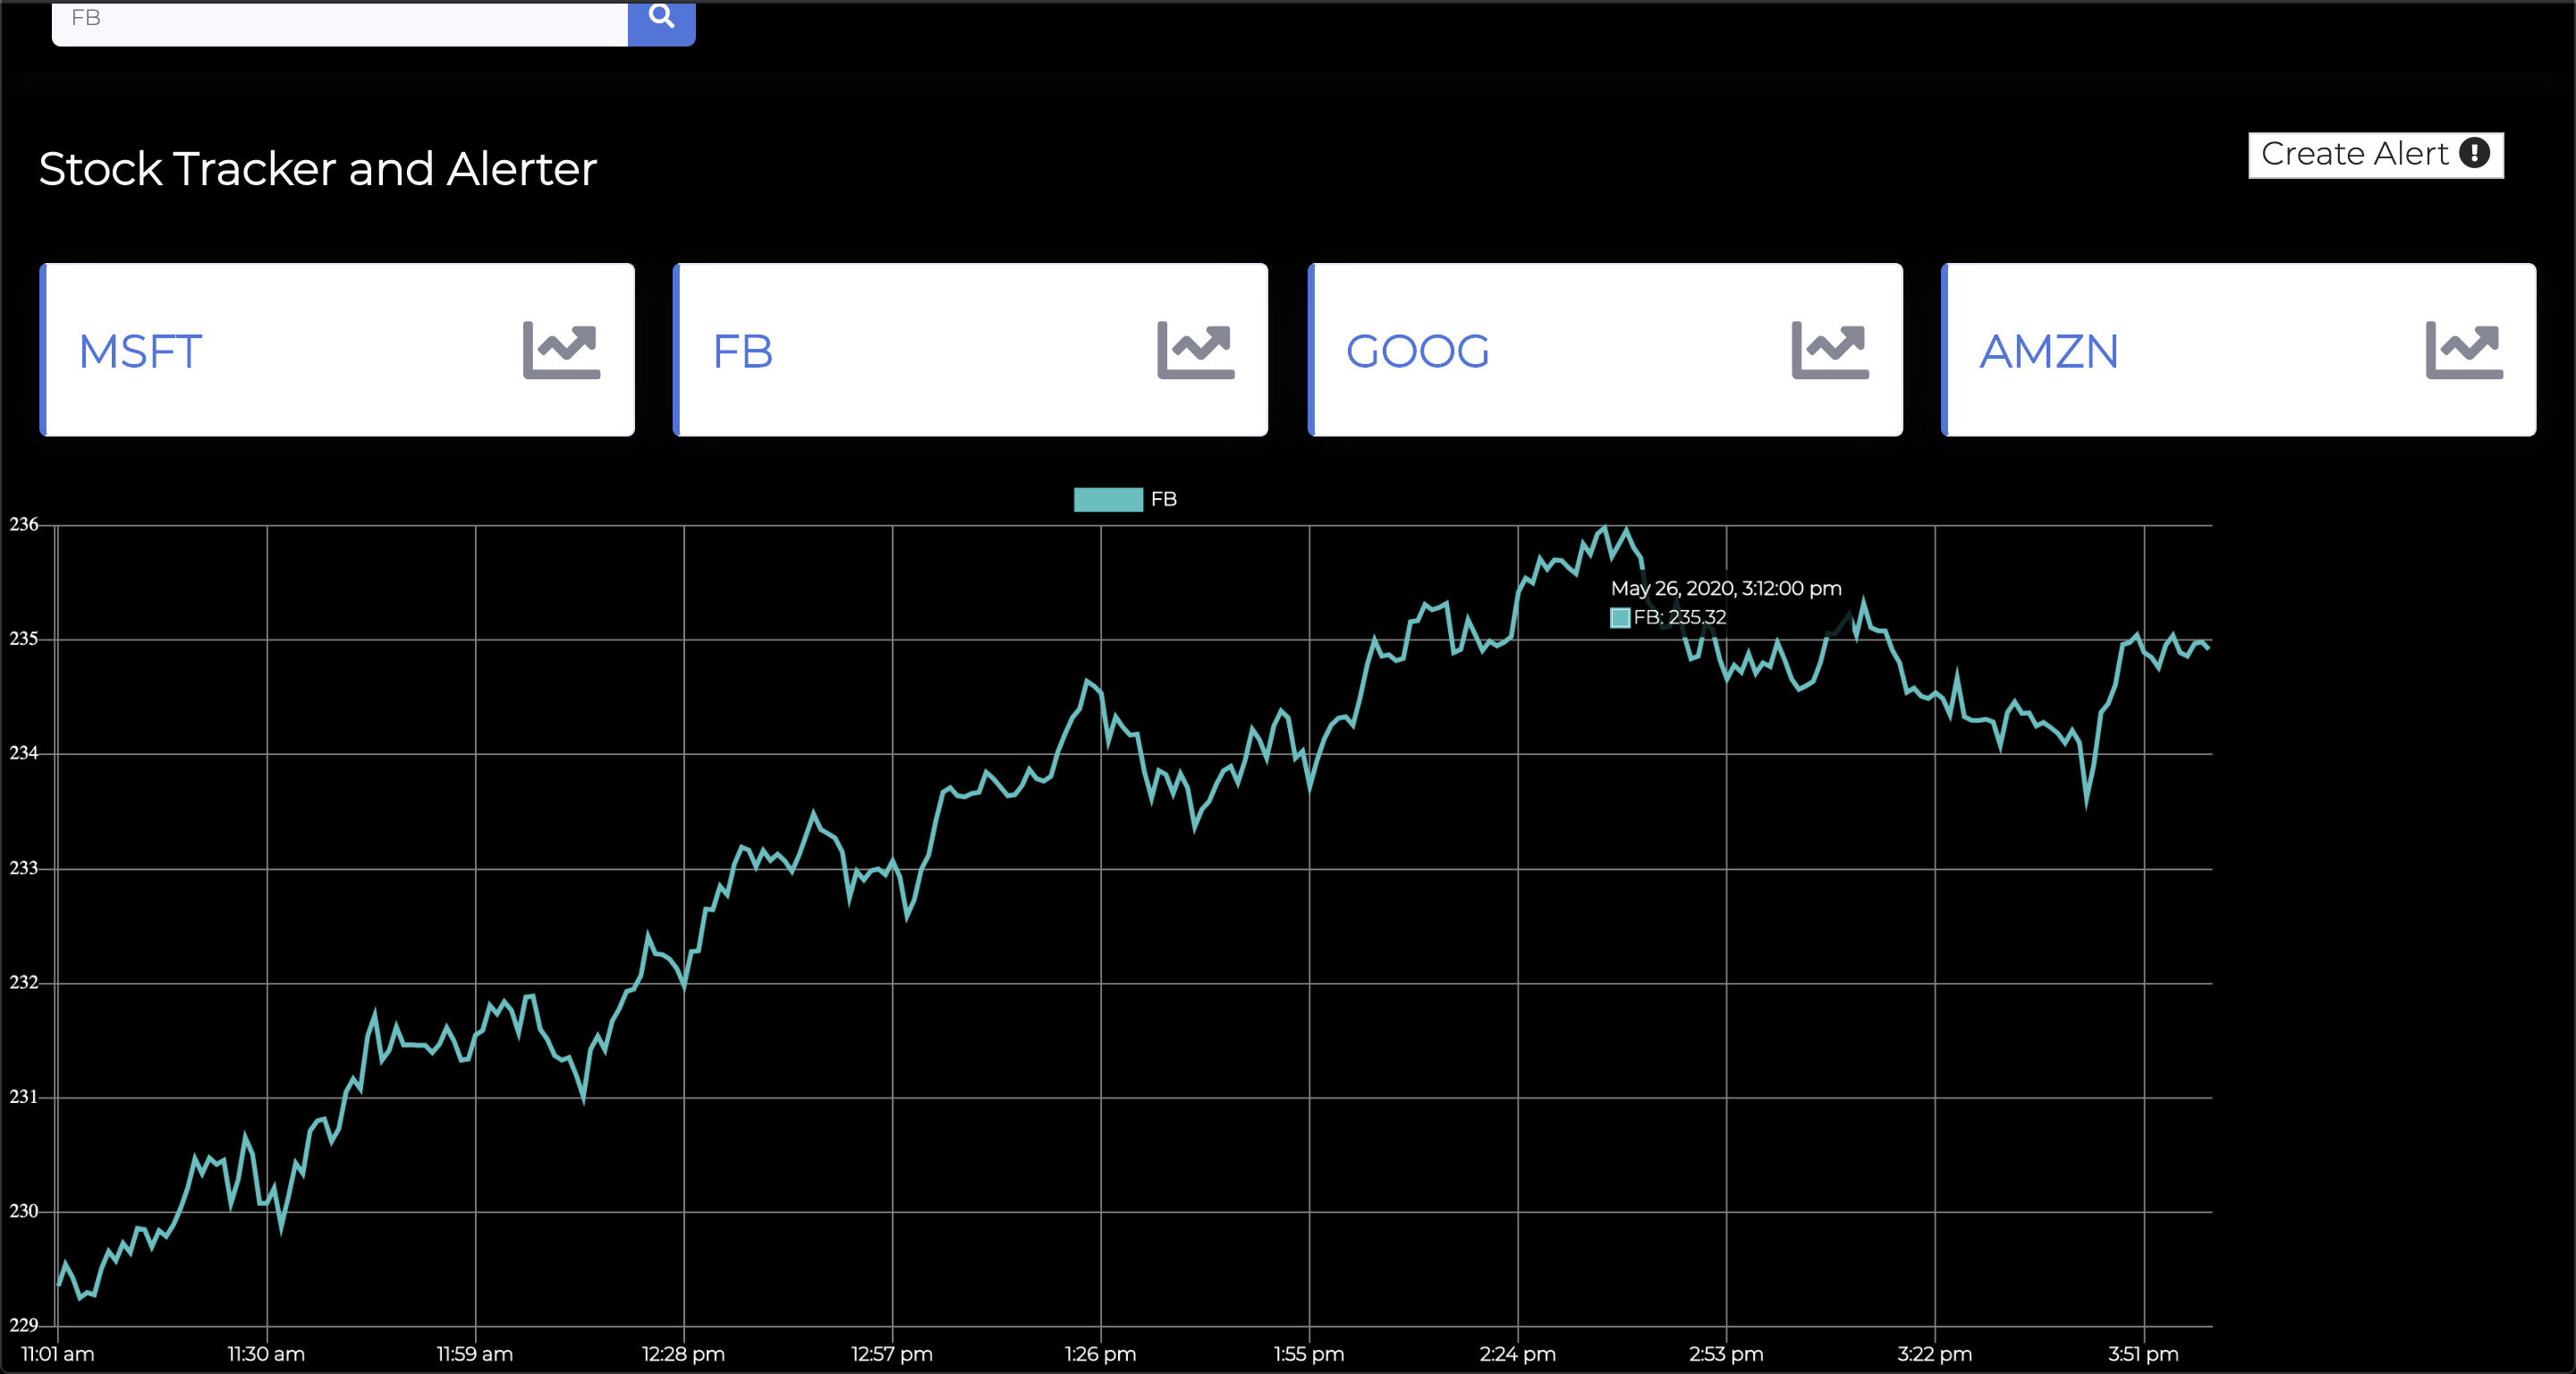Viewport: 2576px width, 1374px height.
Task: Open the FB stock link
Action: (742, 352)
